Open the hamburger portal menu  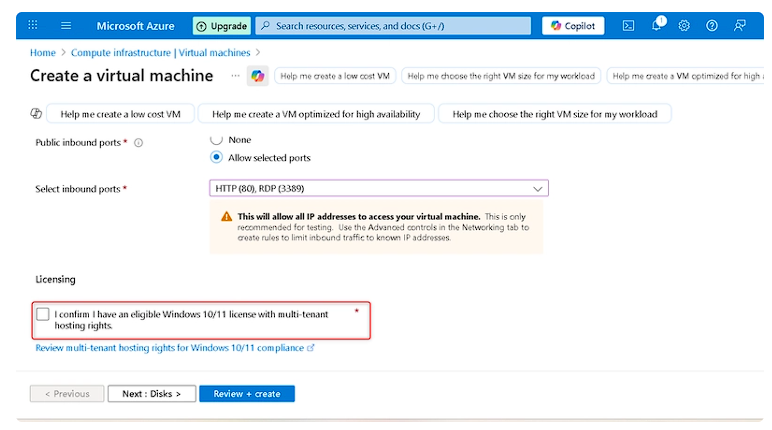66,26
